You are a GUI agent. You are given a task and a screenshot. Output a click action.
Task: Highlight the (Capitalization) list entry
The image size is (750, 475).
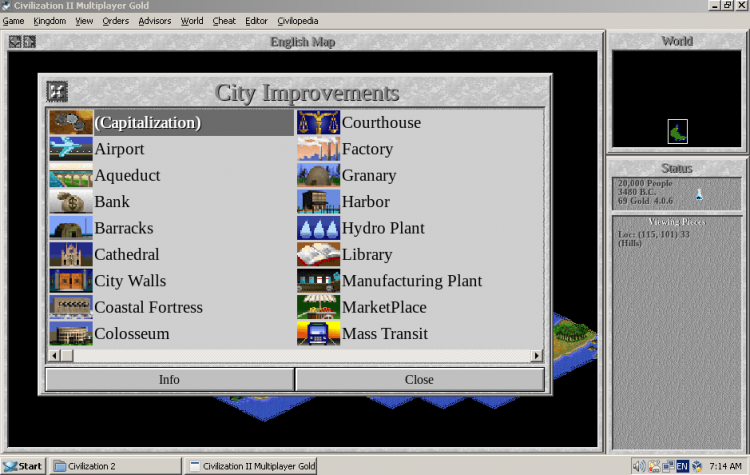tap(171, 122)
